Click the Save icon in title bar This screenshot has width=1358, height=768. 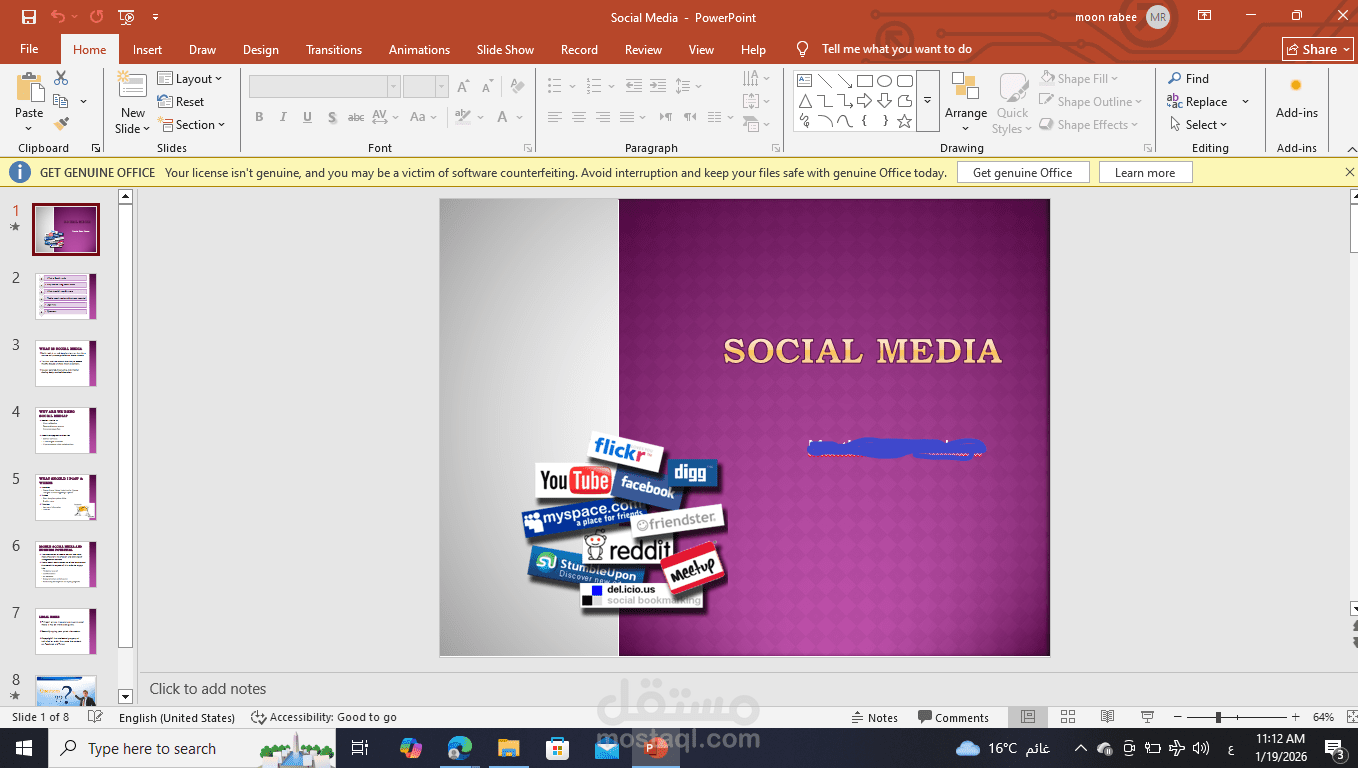(29, 17)
